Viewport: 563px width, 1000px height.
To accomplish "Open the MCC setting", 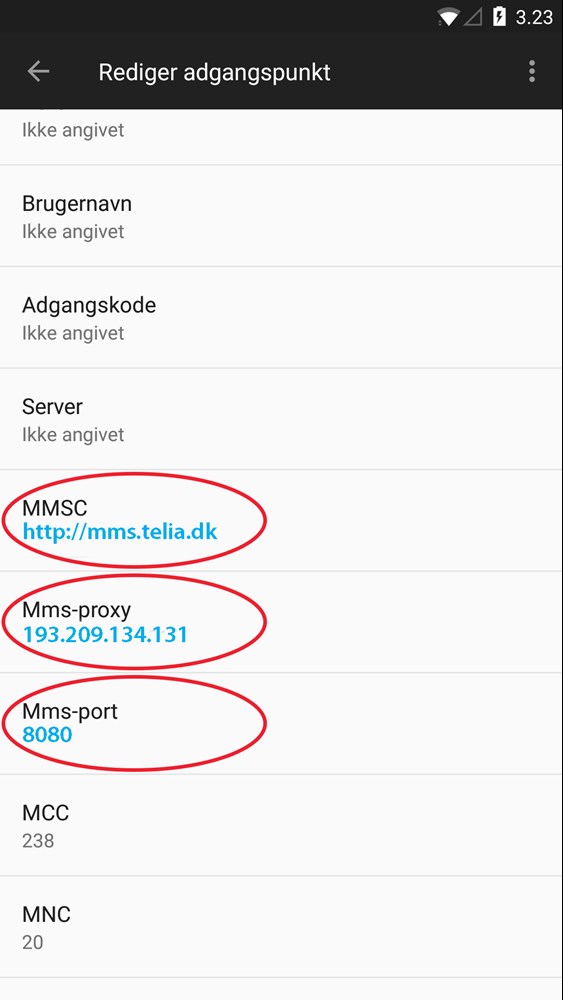I will pos(281,825).
